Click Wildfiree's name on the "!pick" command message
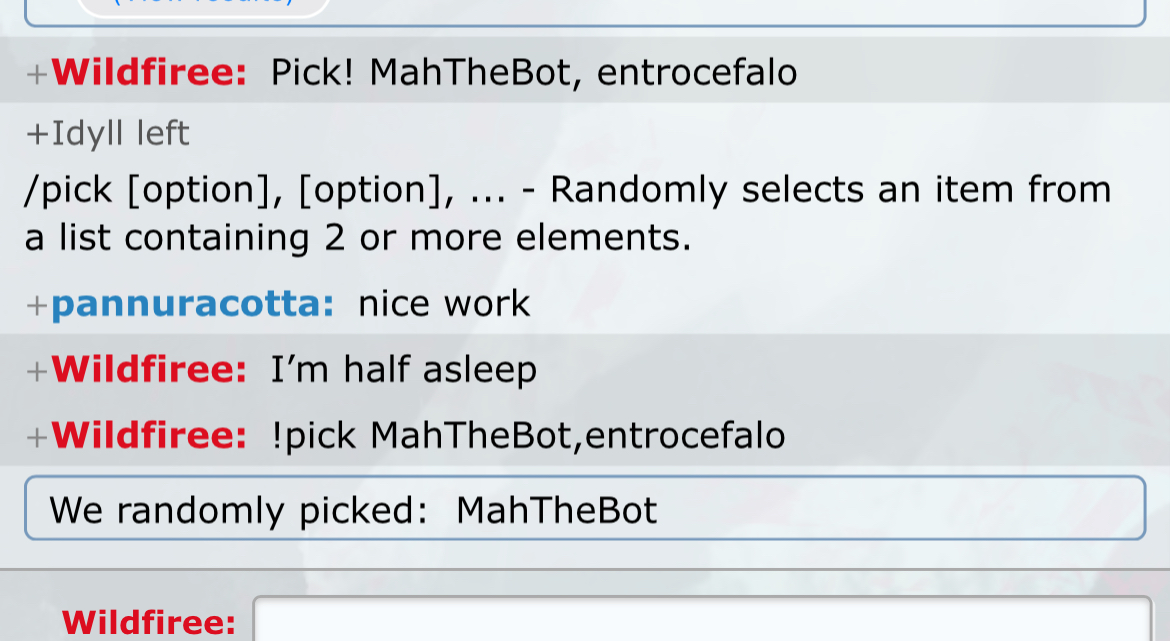The height and width of the screenshot is (641, 1170). click(x=150, y=435)
